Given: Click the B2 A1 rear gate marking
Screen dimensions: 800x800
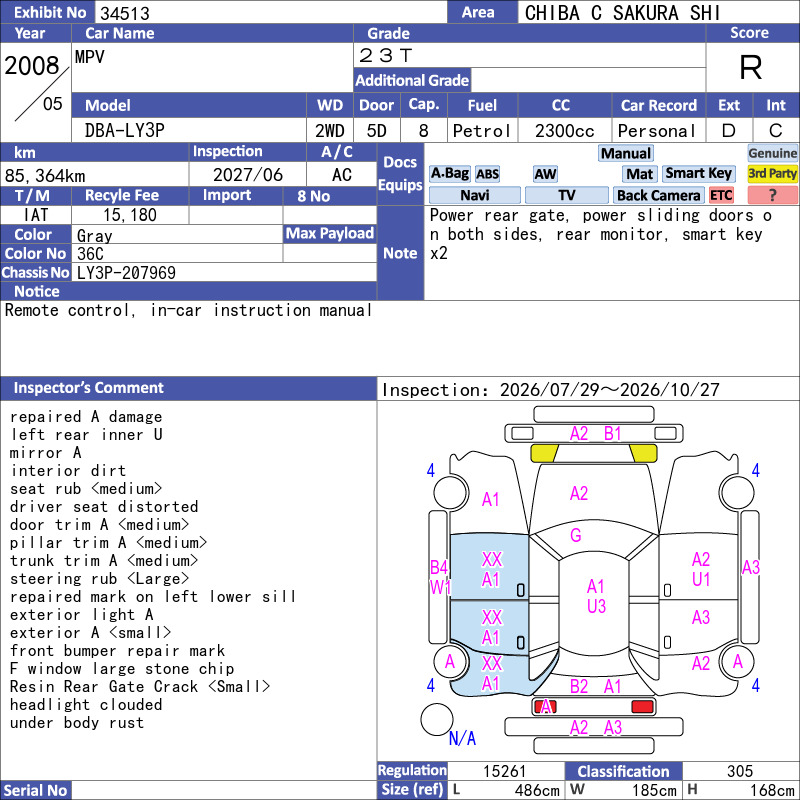Looking at the screenshot, I should pyautogui.click(x=595, y=686).
